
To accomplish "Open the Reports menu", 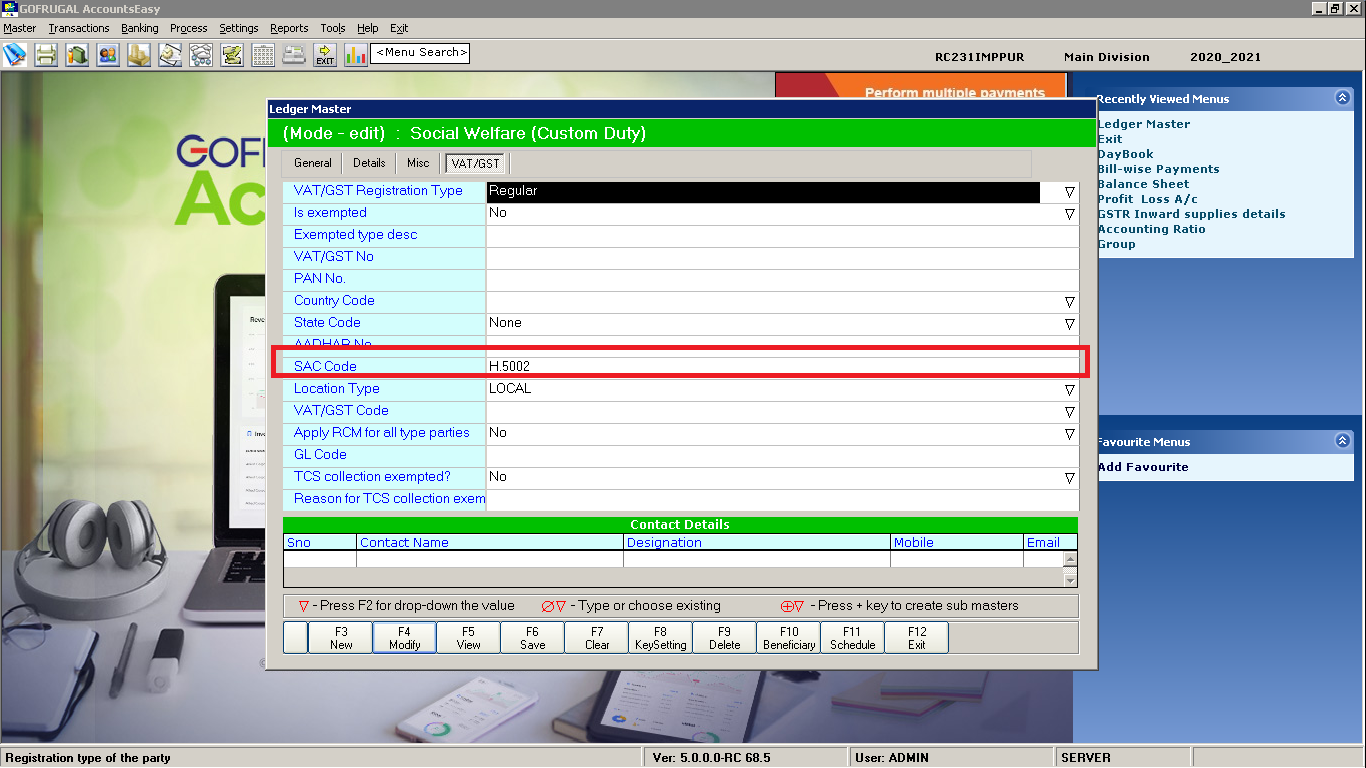I will (289, 28).
